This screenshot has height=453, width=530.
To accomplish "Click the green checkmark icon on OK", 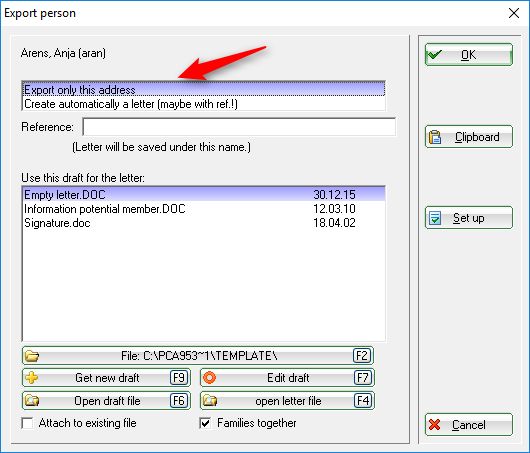I will point(434,54).
